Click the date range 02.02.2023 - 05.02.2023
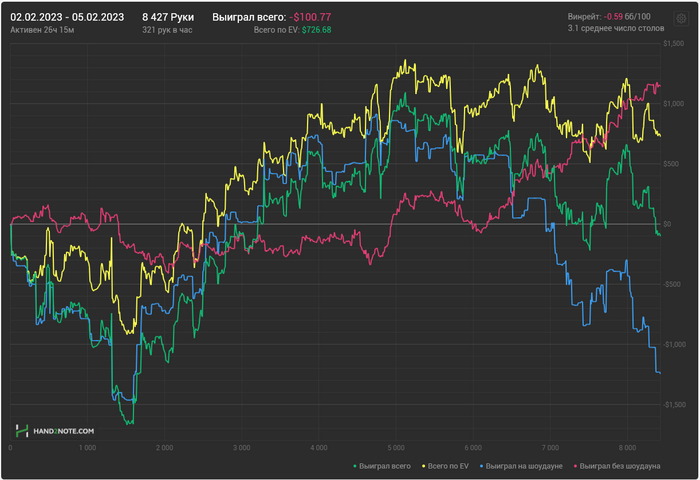 [67, 17]
